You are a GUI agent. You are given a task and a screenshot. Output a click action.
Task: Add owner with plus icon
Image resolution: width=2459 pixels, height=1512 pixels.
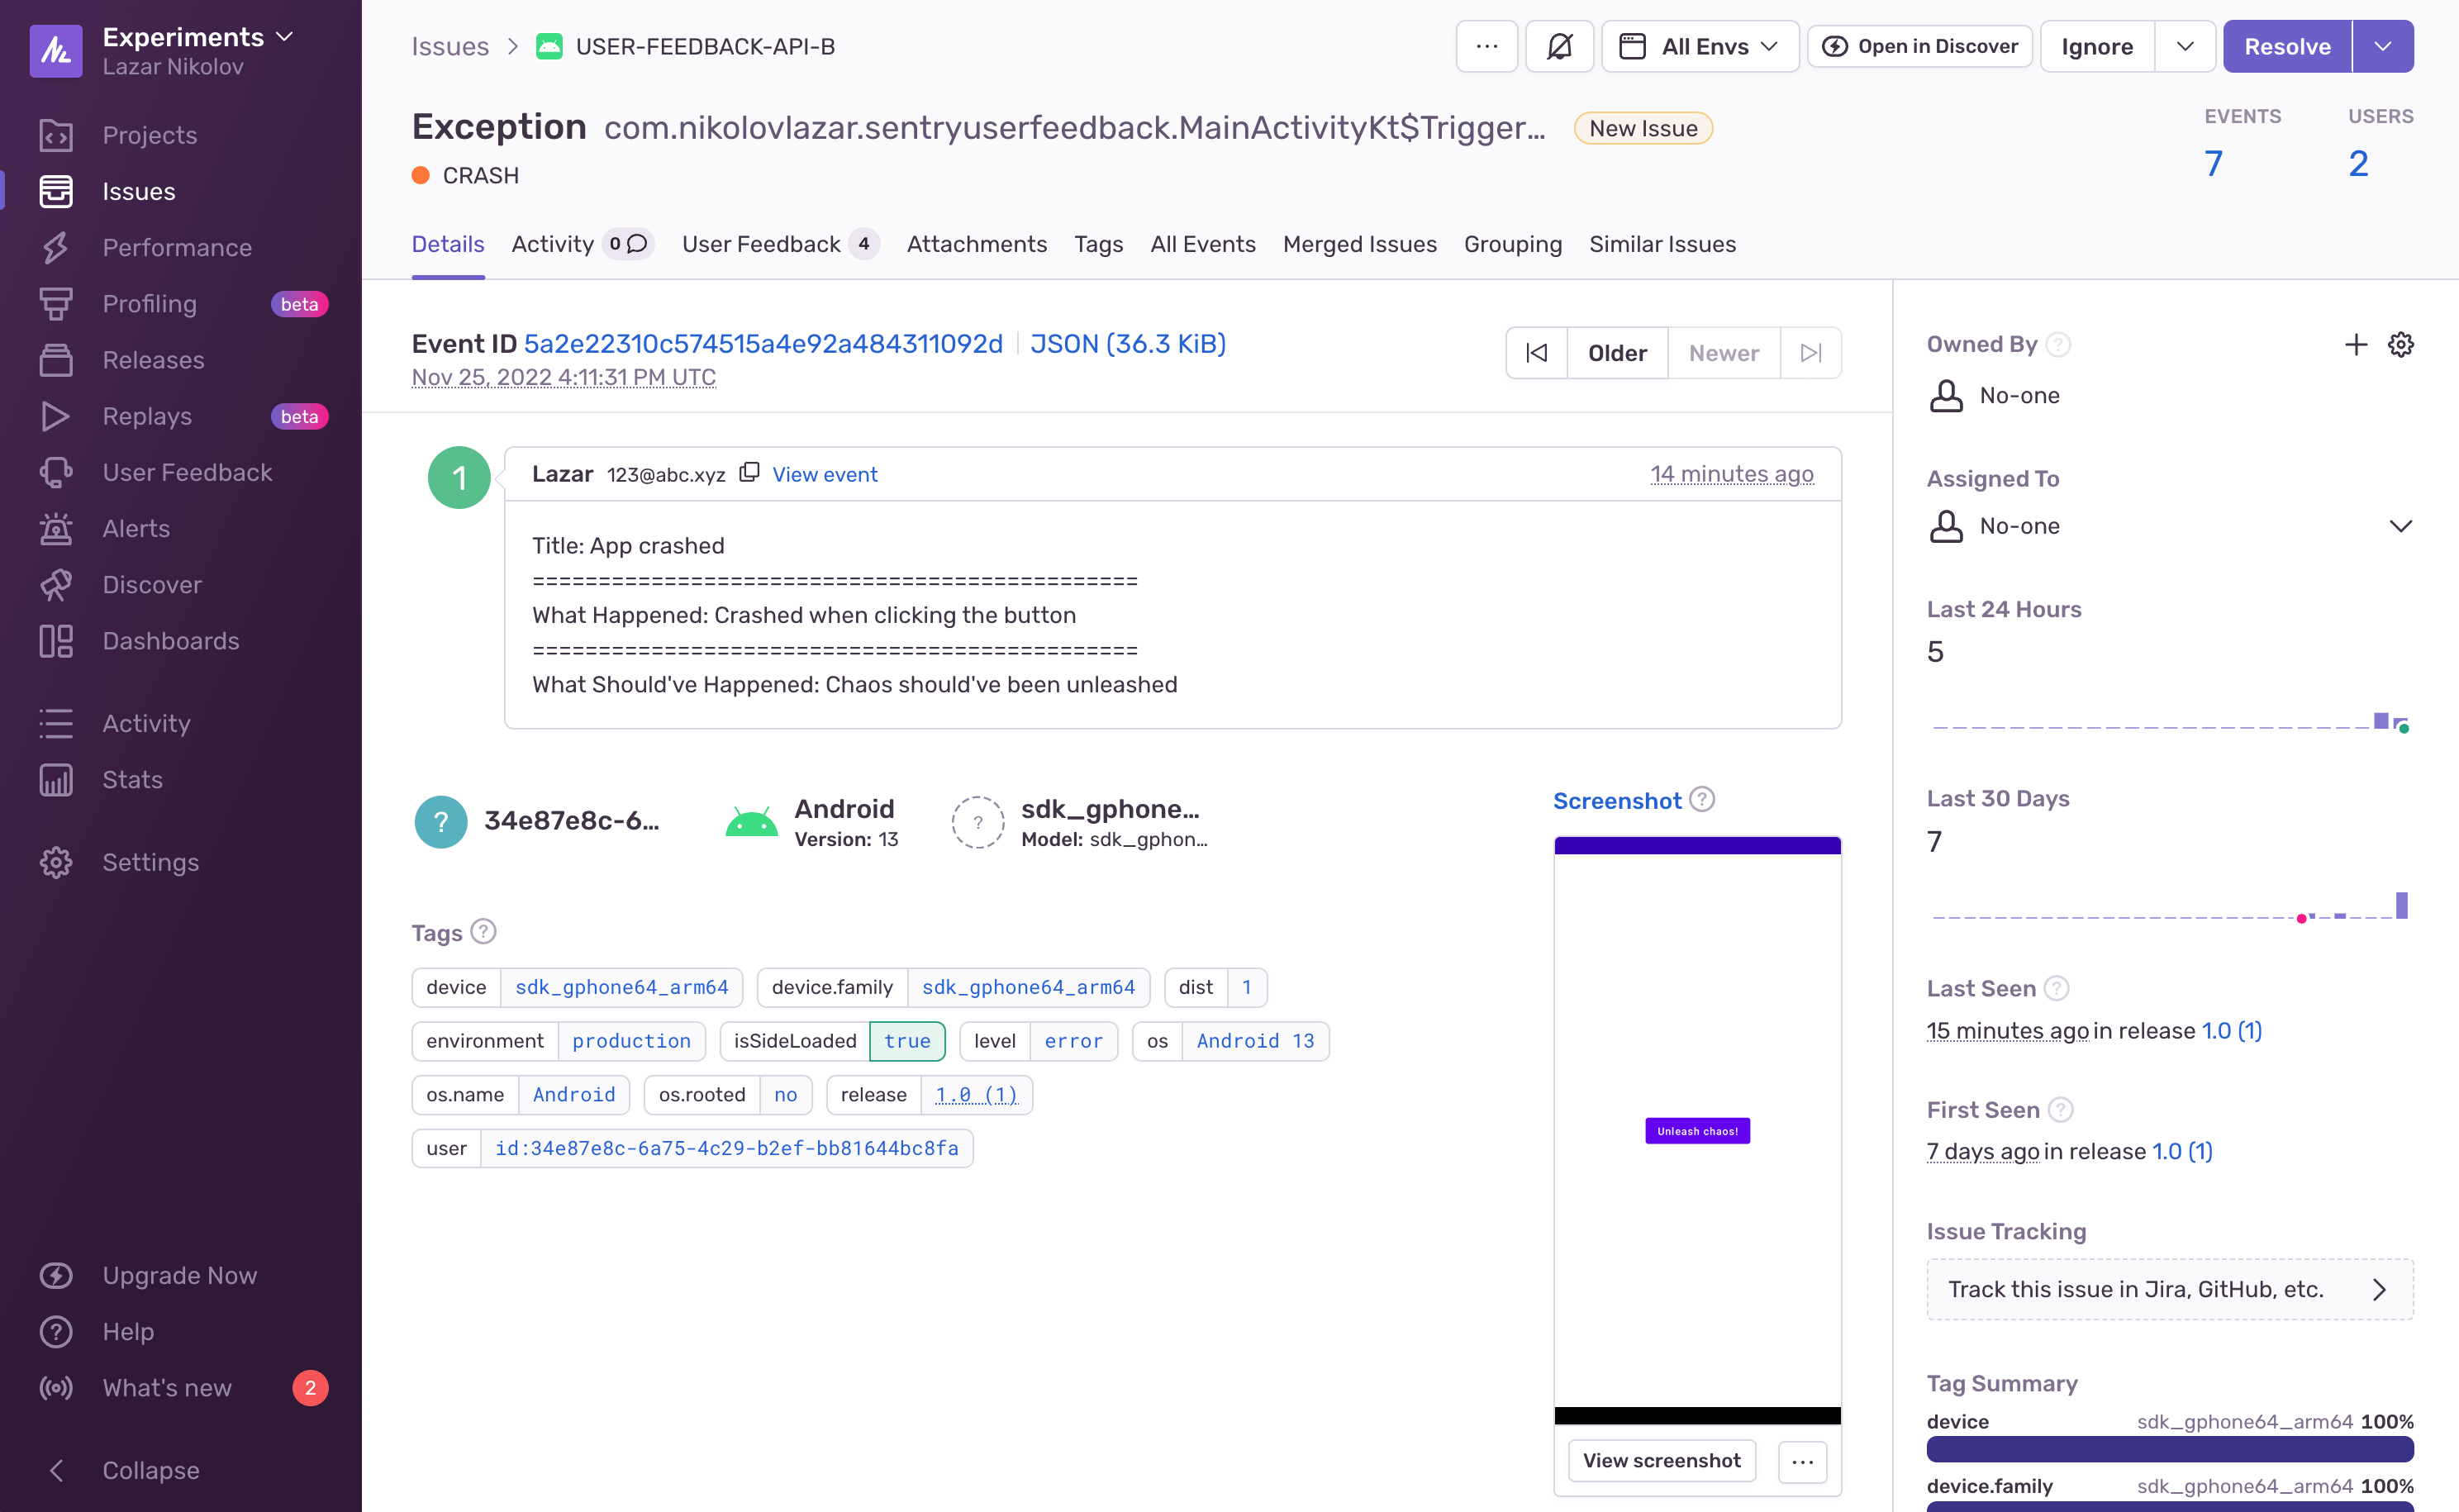point(2355,345)
